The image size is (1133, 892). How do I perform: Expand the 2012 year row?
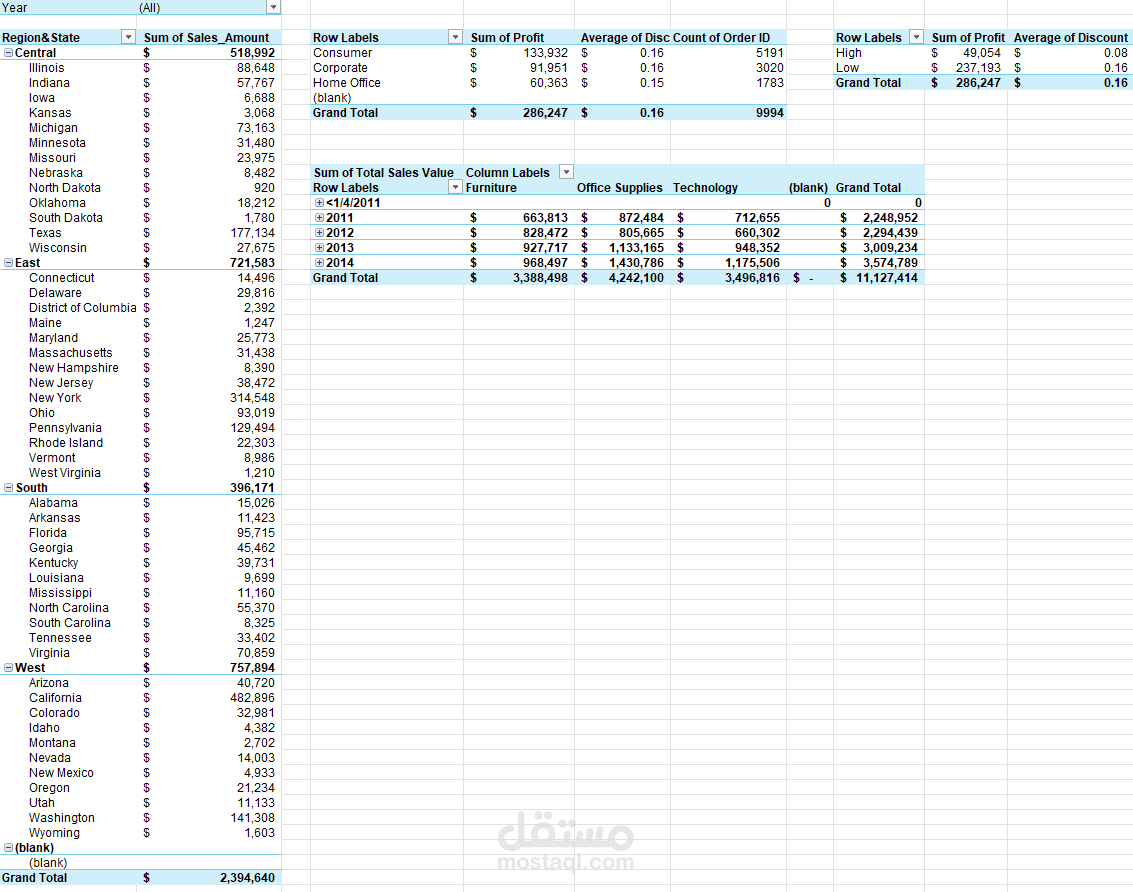tap(319, 233)
